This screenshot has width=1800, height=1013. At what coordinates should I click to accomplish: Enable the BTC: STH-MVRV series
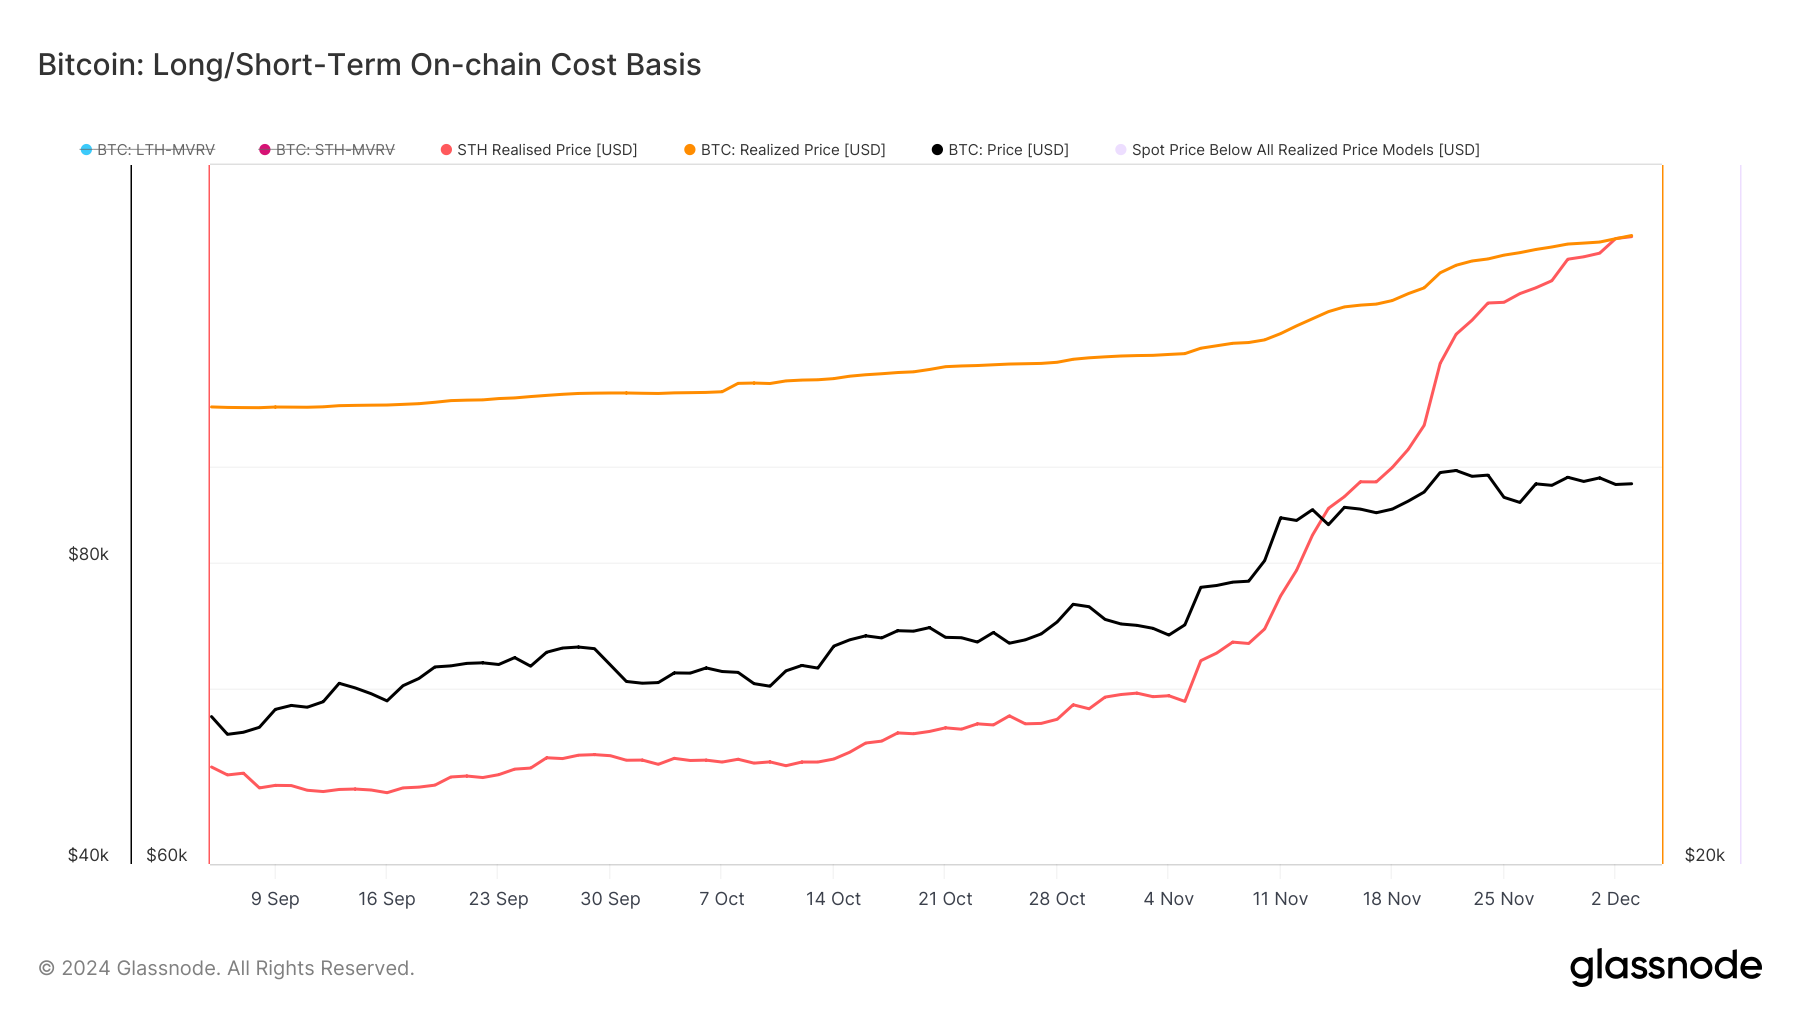[335, 150]
